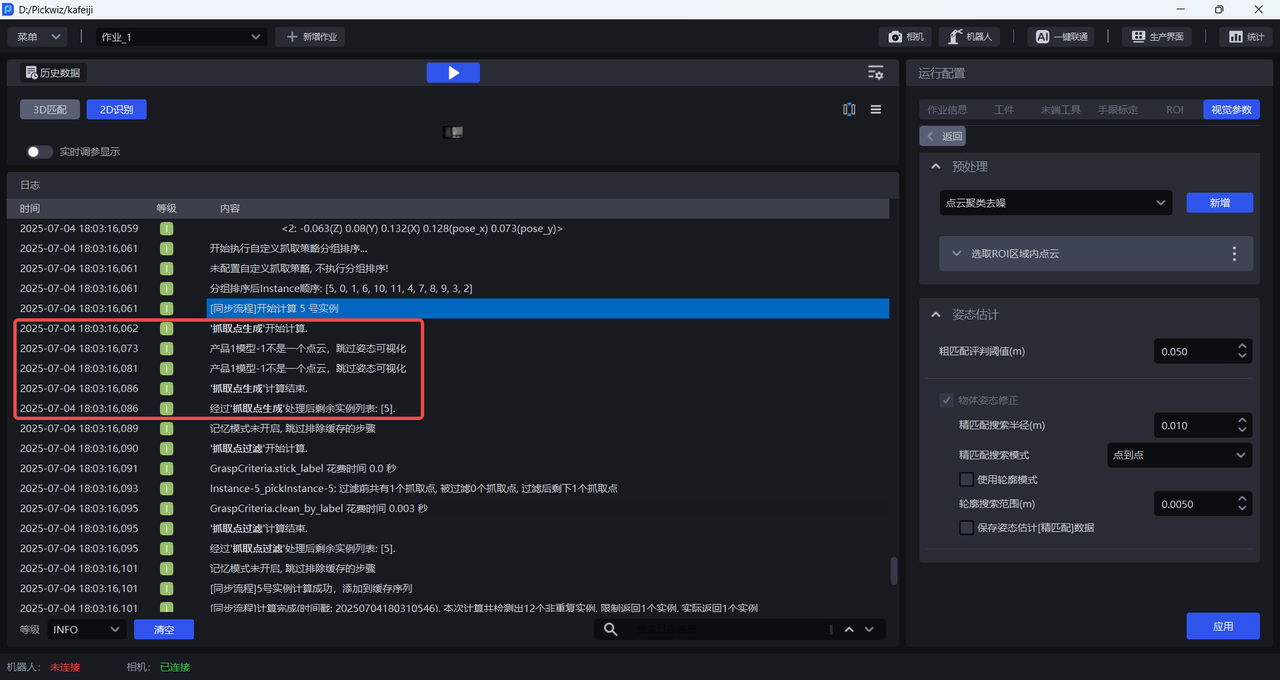The width and height of the screenshot is (1280, 680).
Task: Open the camera (相机) panel
Action: coord(905,37)
